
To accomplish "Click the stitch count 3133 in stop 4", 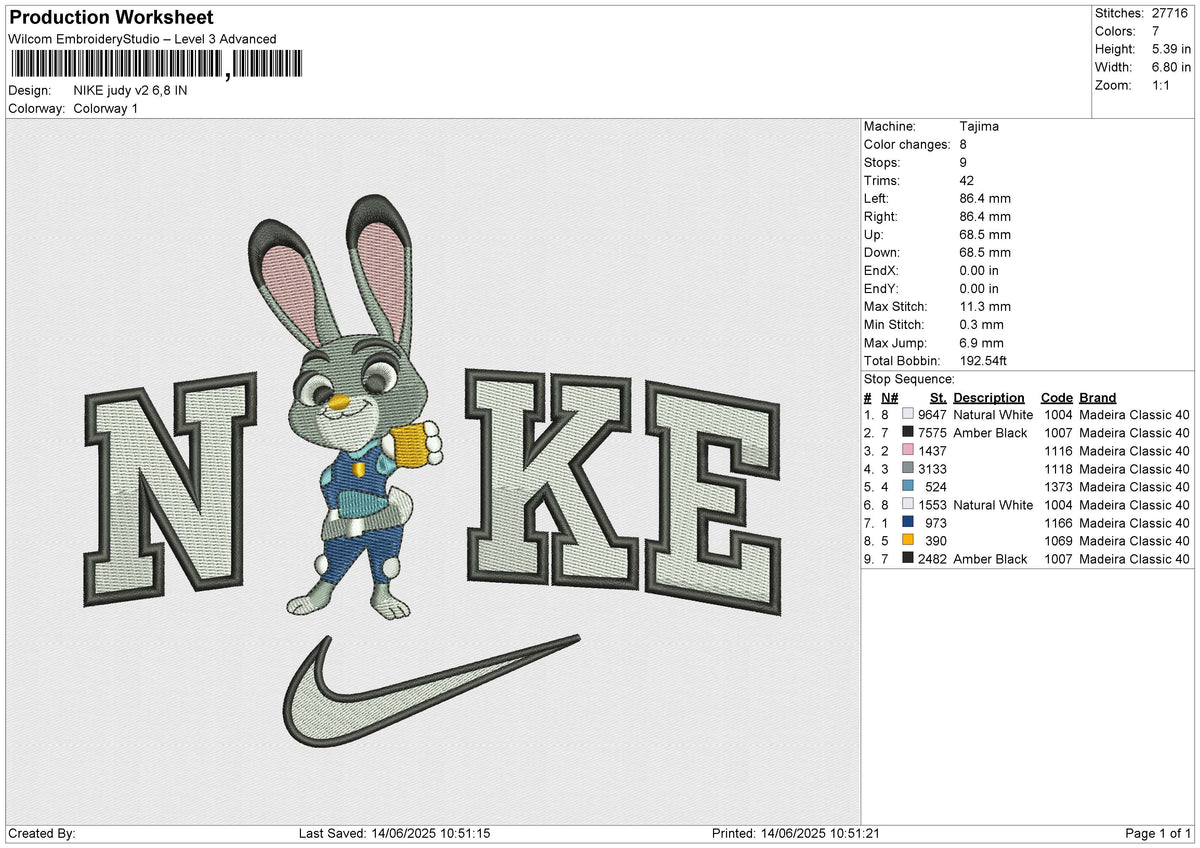I will (932, 469).
